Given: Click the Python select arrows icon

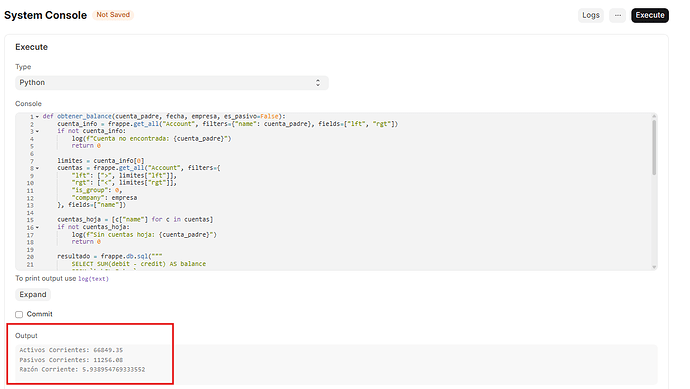Looking at the screenshot, I should [318, 83].
